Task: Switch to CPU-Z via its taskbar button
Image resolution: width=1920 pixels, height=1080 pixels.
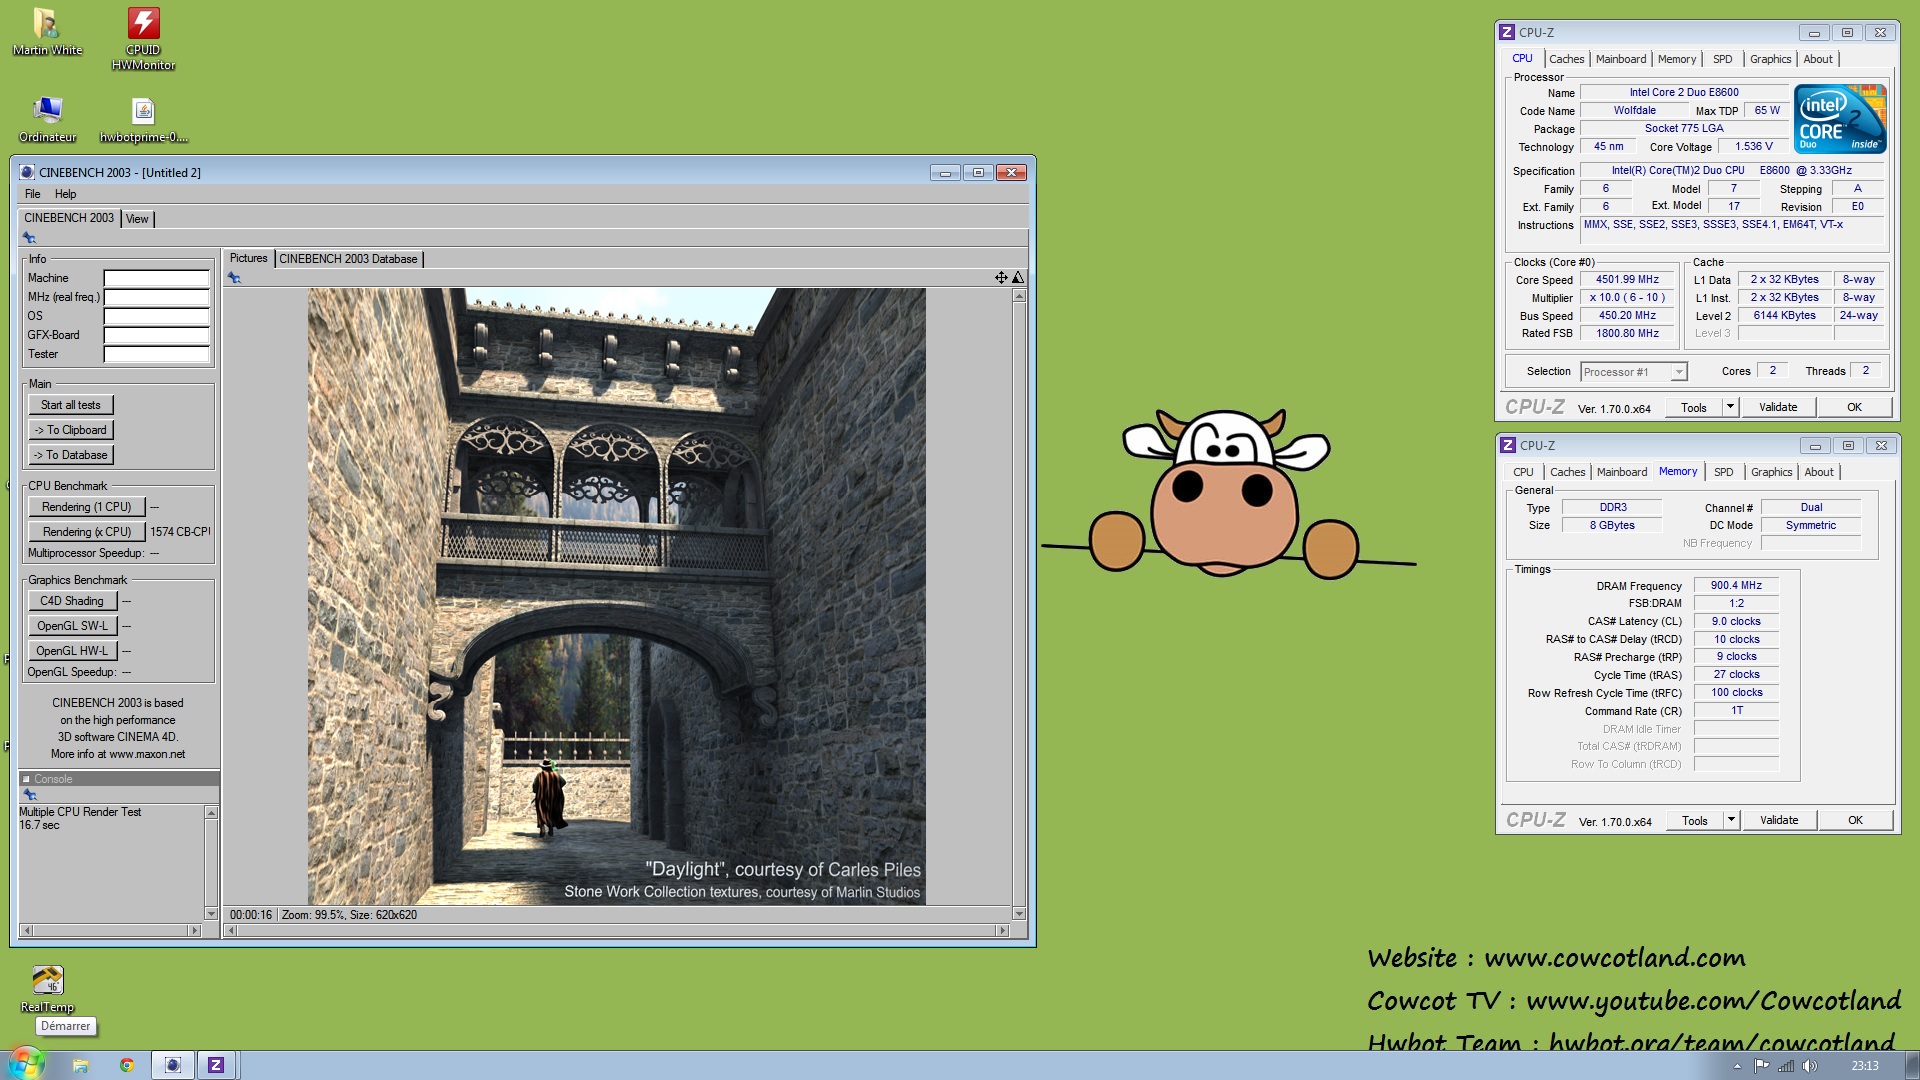Action: pyautogui.click(x=216, y=1065)
